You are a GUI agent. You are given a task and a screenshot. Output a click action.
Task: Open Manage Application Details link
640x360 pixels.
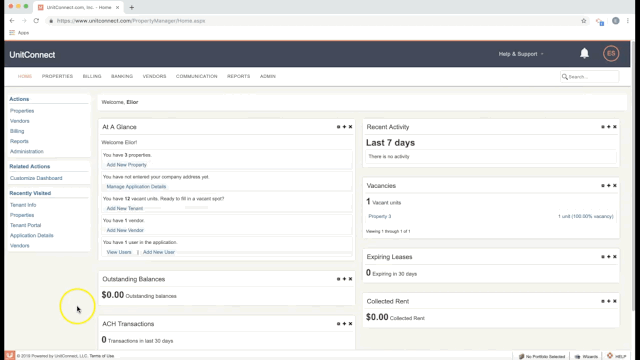tap(136, 187)
